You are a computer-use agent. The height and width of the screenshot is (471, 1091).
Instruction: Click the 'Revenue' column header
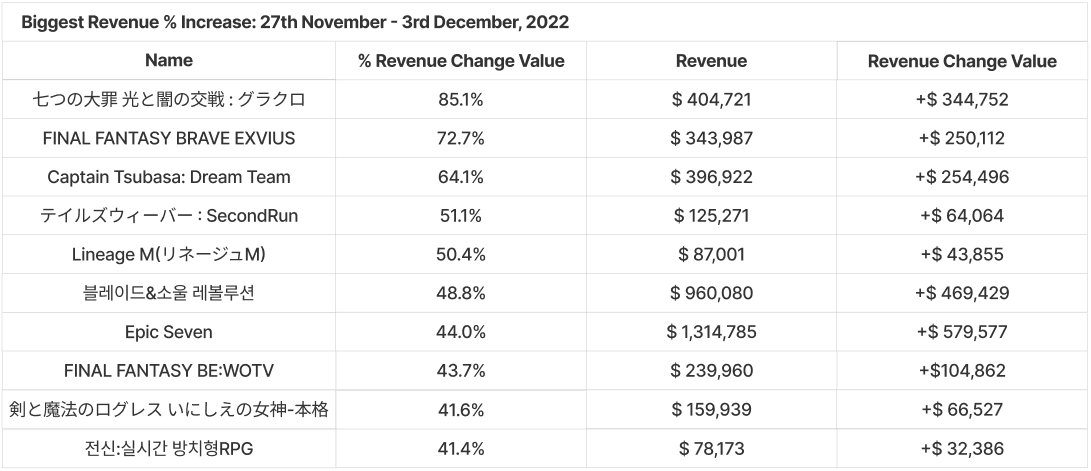tap(712, 61)
